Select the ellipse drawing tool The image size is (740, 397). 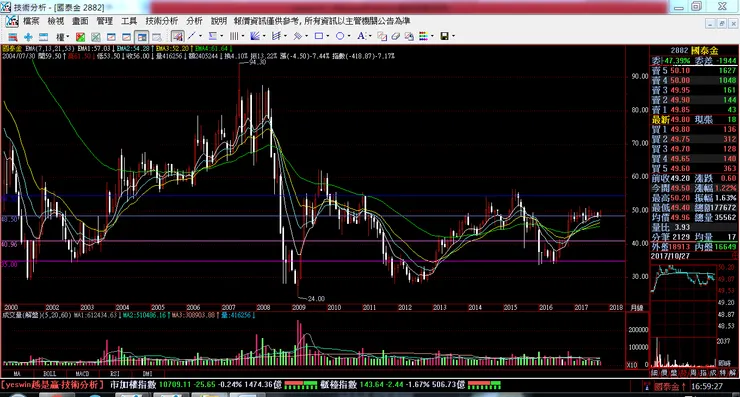tap(340, 36)
